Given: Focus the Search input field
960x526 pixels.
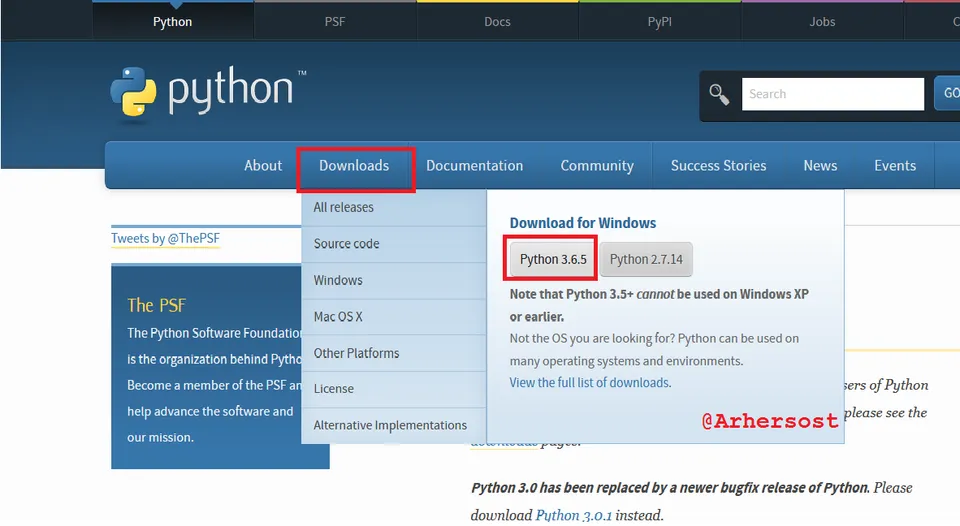Looking at the screenshot, I should 833,94.
